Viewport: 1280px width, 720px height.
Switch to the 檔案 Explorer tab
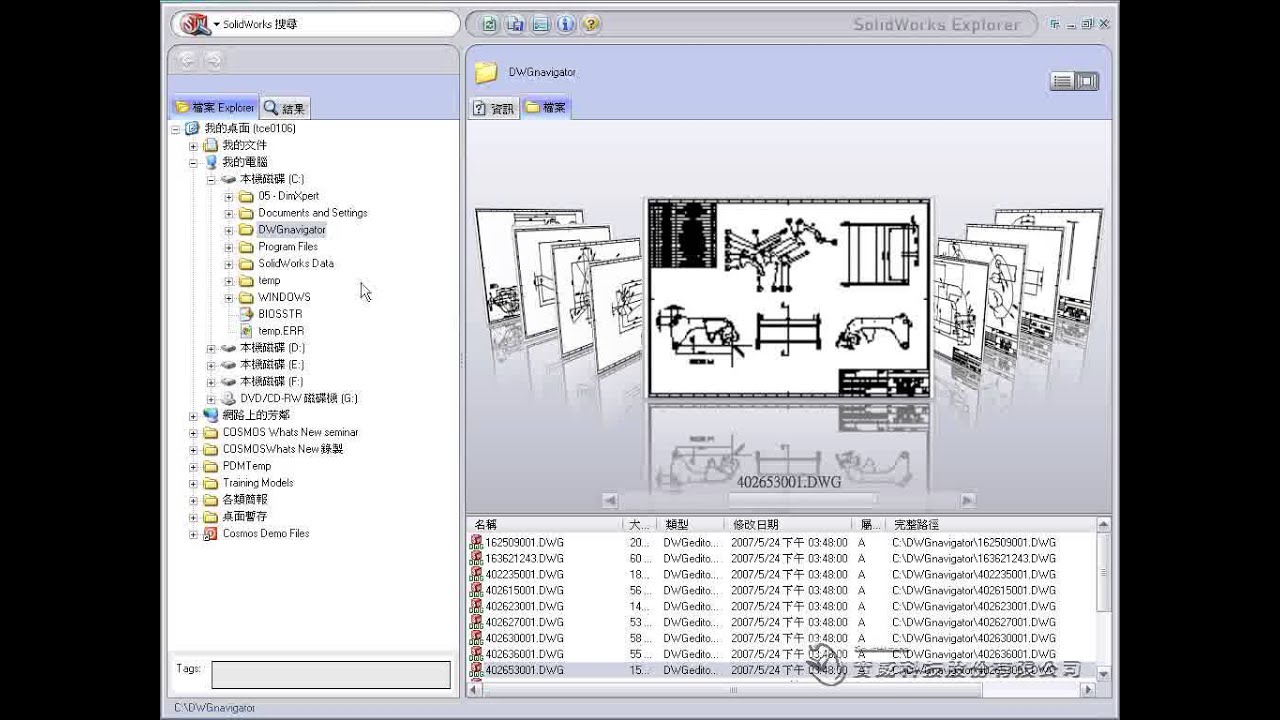(x=215, y=107)
